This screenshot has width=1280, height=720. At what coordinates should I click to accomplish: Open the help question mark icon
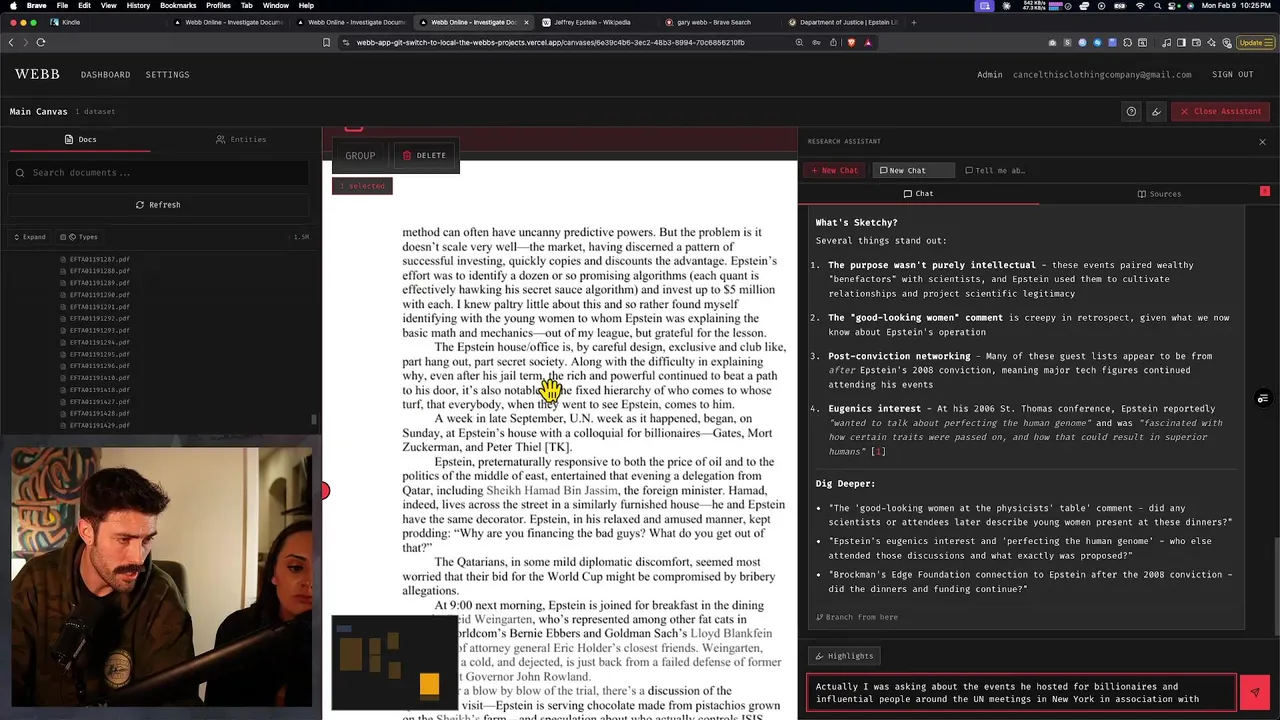pos(1131,111)
